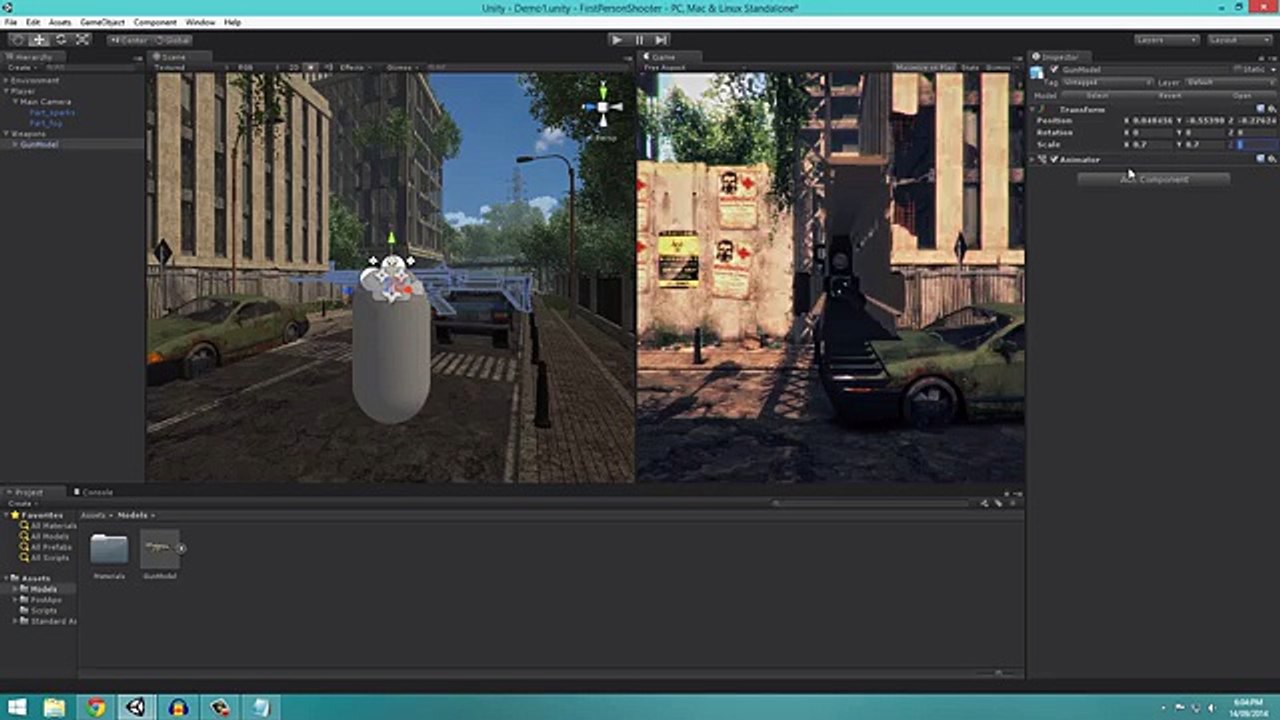1280x720 pixels.
Task: Toggle scene lighting button
Action: click(311, 68)
